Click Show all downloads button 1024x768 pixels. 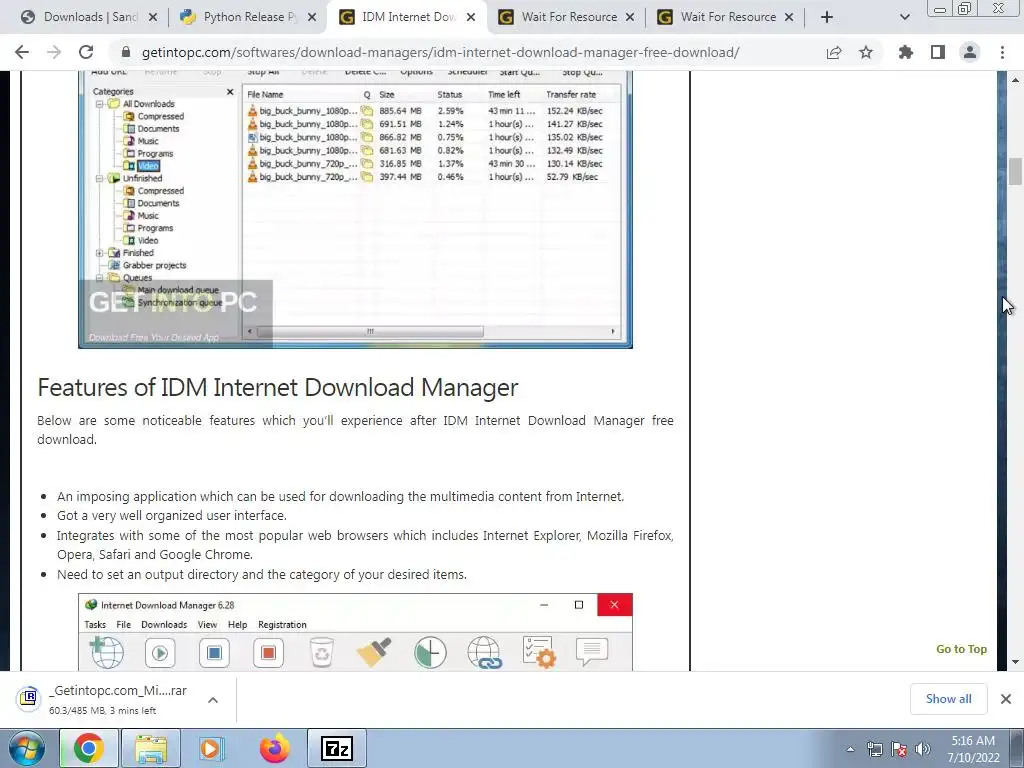tap(948, 699)
